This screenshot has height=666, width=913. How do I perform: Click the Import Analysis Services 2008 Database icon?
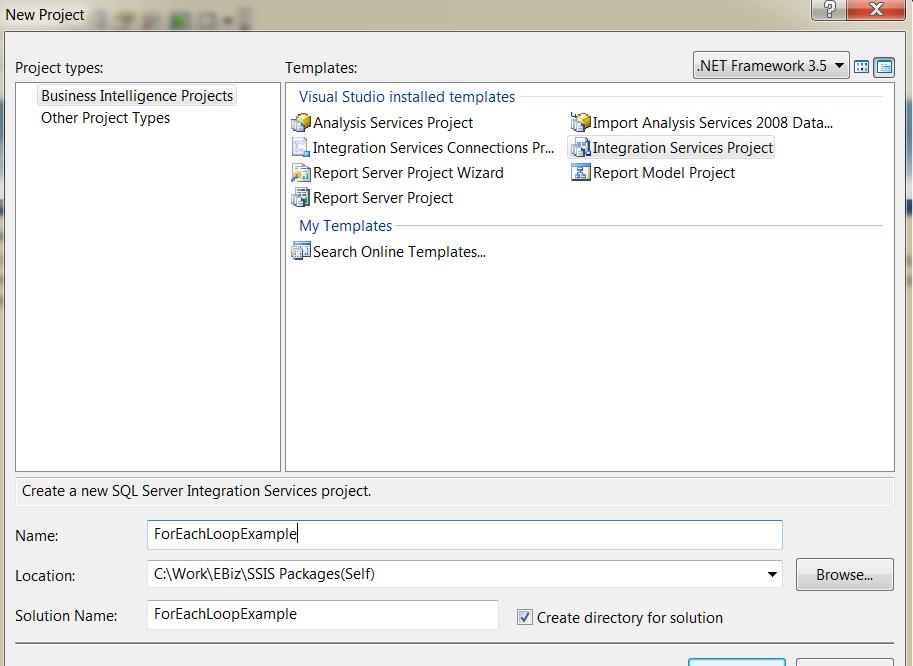(x=580, y=123)
